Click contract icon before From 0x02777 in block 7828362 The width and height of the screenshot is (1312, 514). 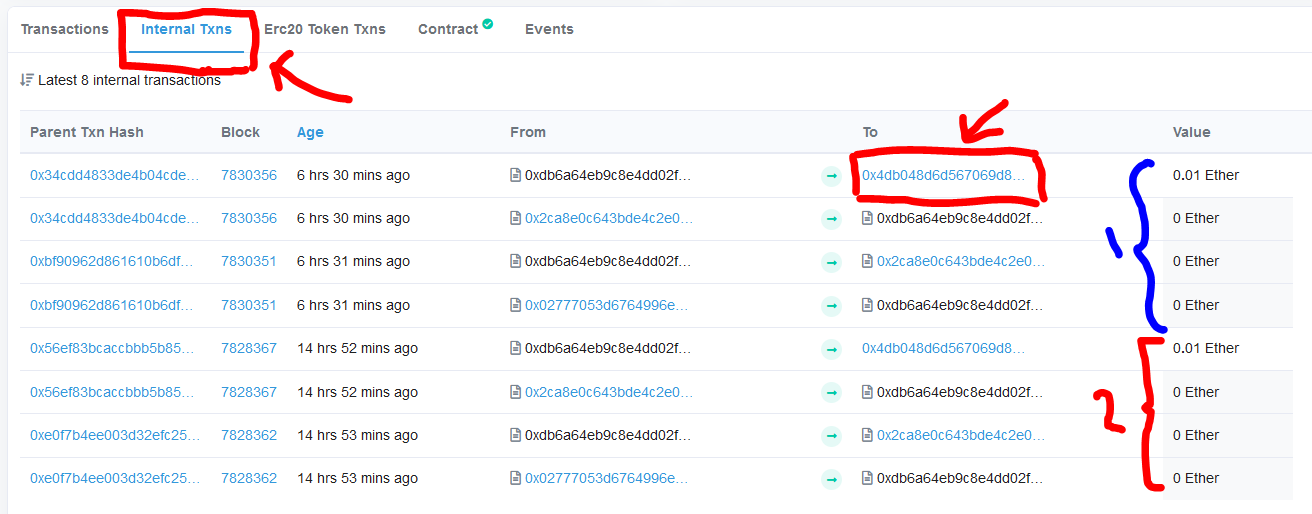pyautogui.click(x=516, y=479)
